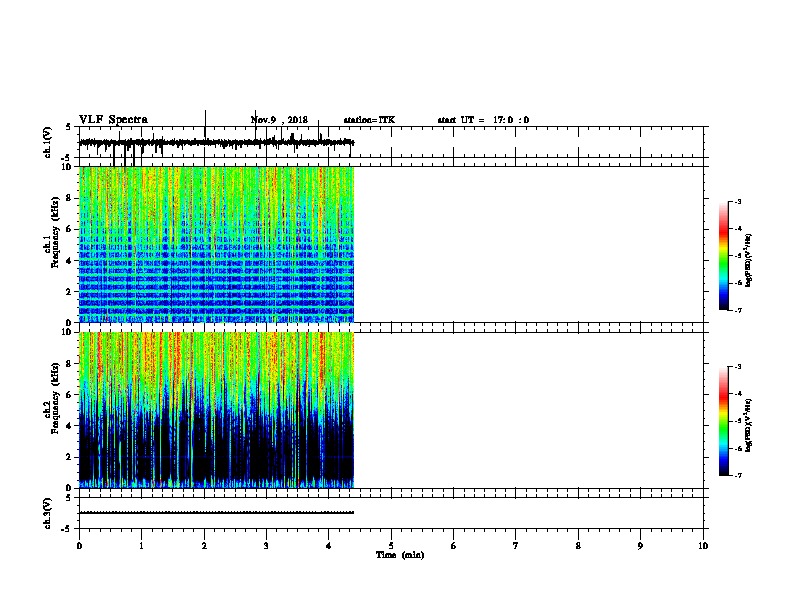Click the "VLF Spectra" plot title
792x612 pixels.
(113, 120)
